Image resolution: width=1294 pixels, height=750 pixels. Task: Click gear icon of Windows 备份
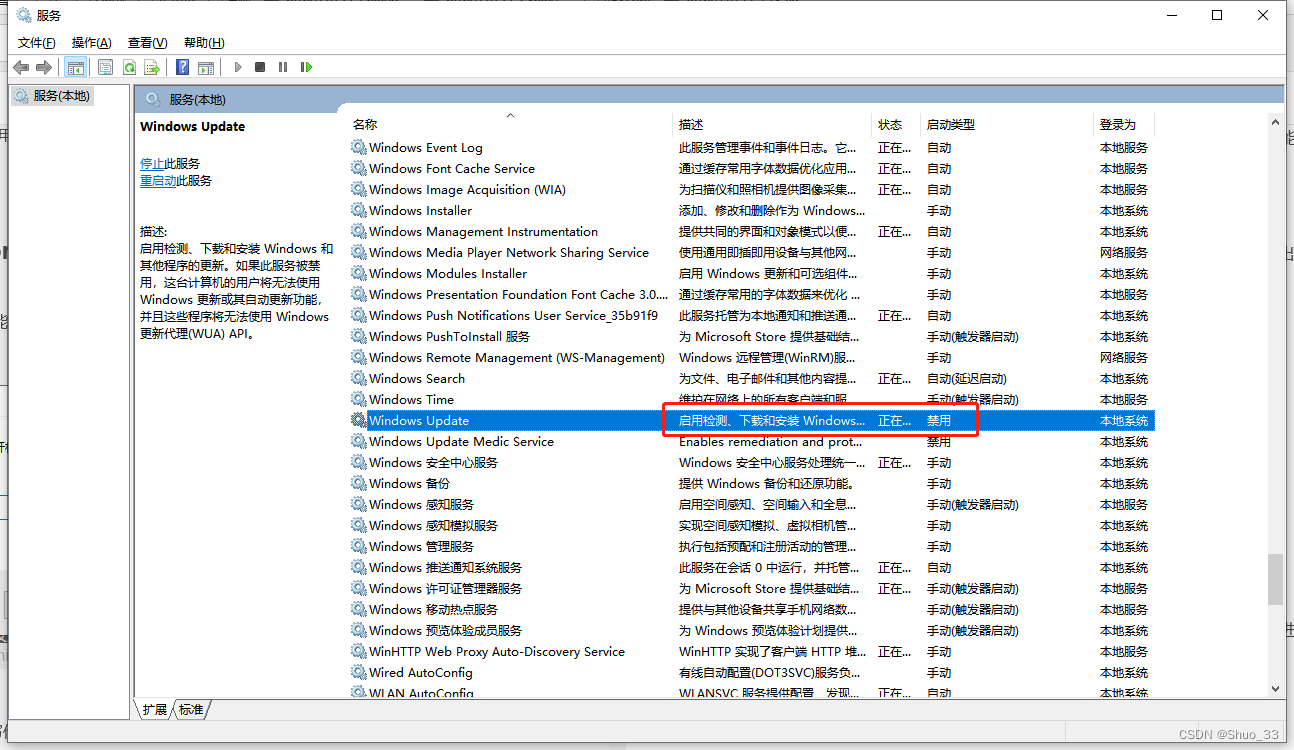coord(359,483)
